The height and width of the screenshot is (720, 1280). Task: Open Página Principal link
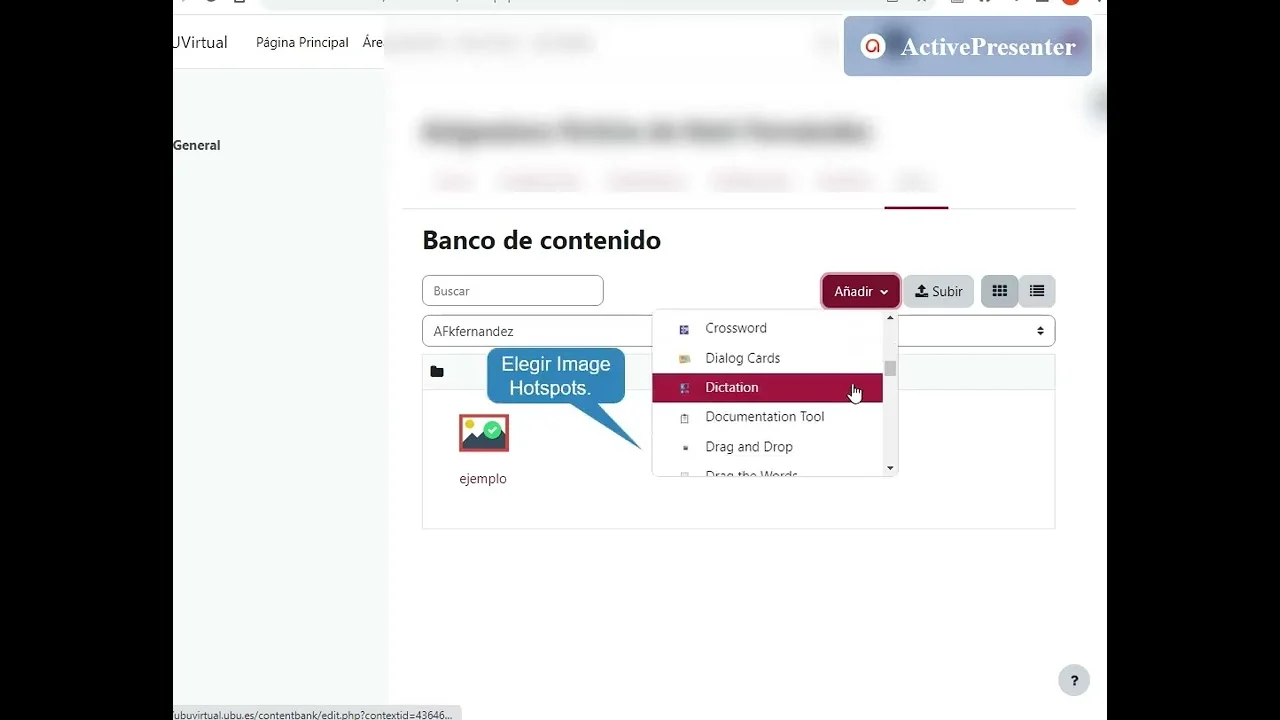point(302,42)
